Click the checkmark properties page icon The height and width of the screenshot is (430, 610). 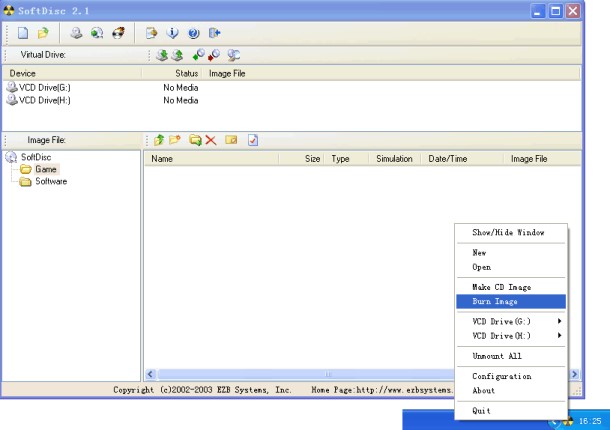click(x=253, y=140)
